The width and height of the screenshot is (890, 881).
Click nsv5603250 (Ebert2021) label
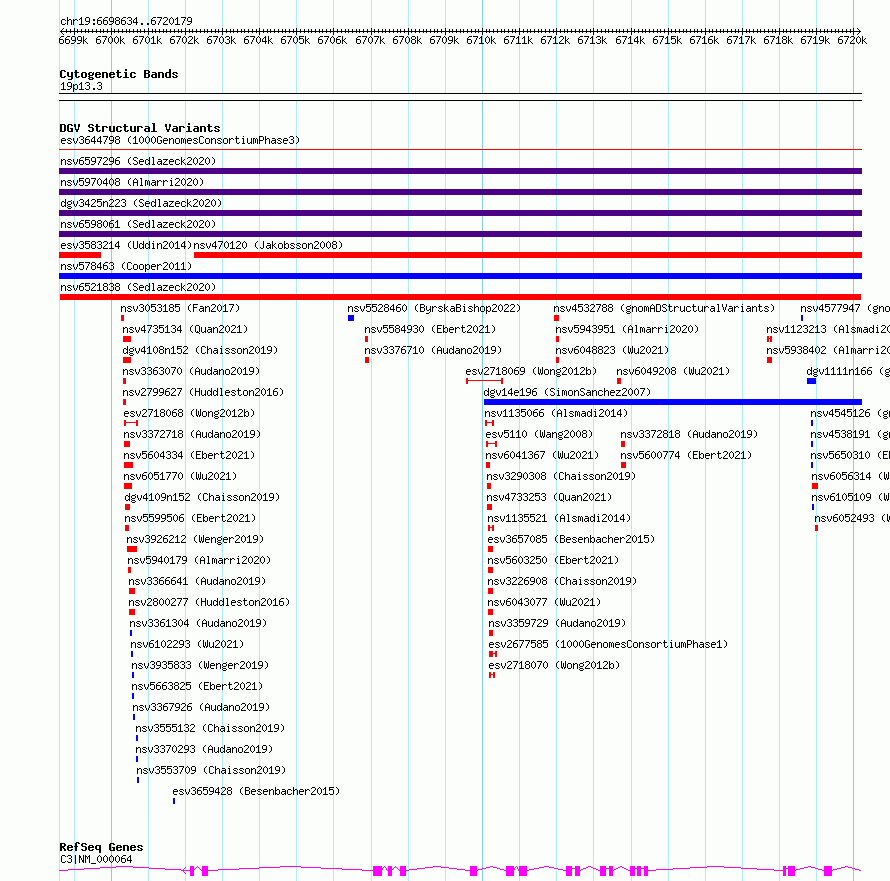[553, 560]
